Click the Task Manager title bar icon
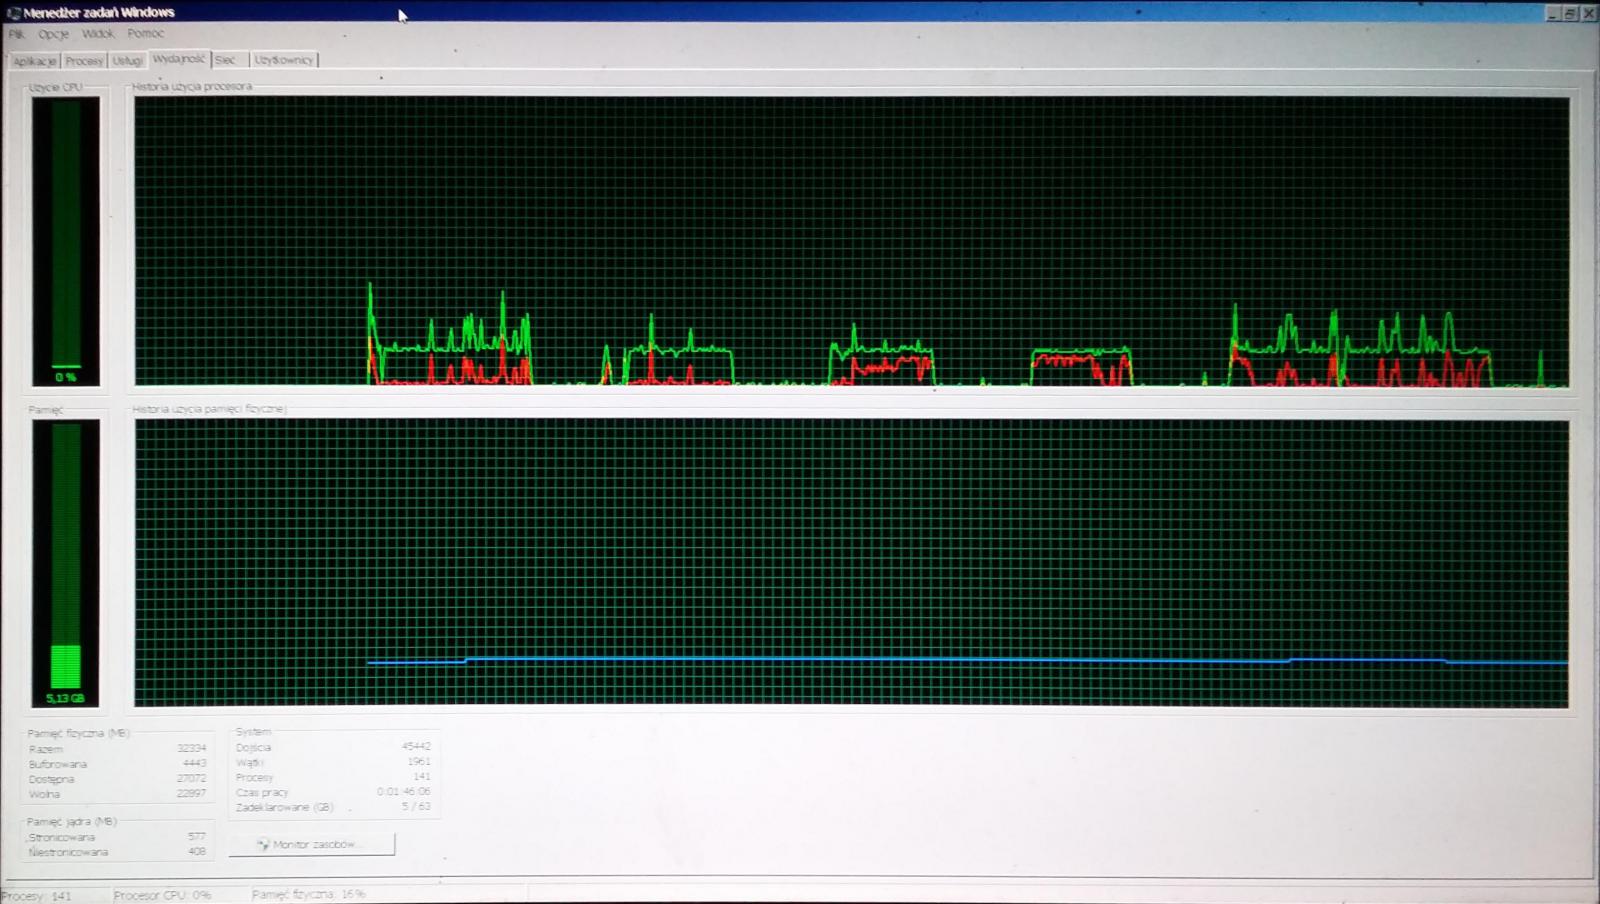Screen dimensions: 1600x904 click(13, 13)
